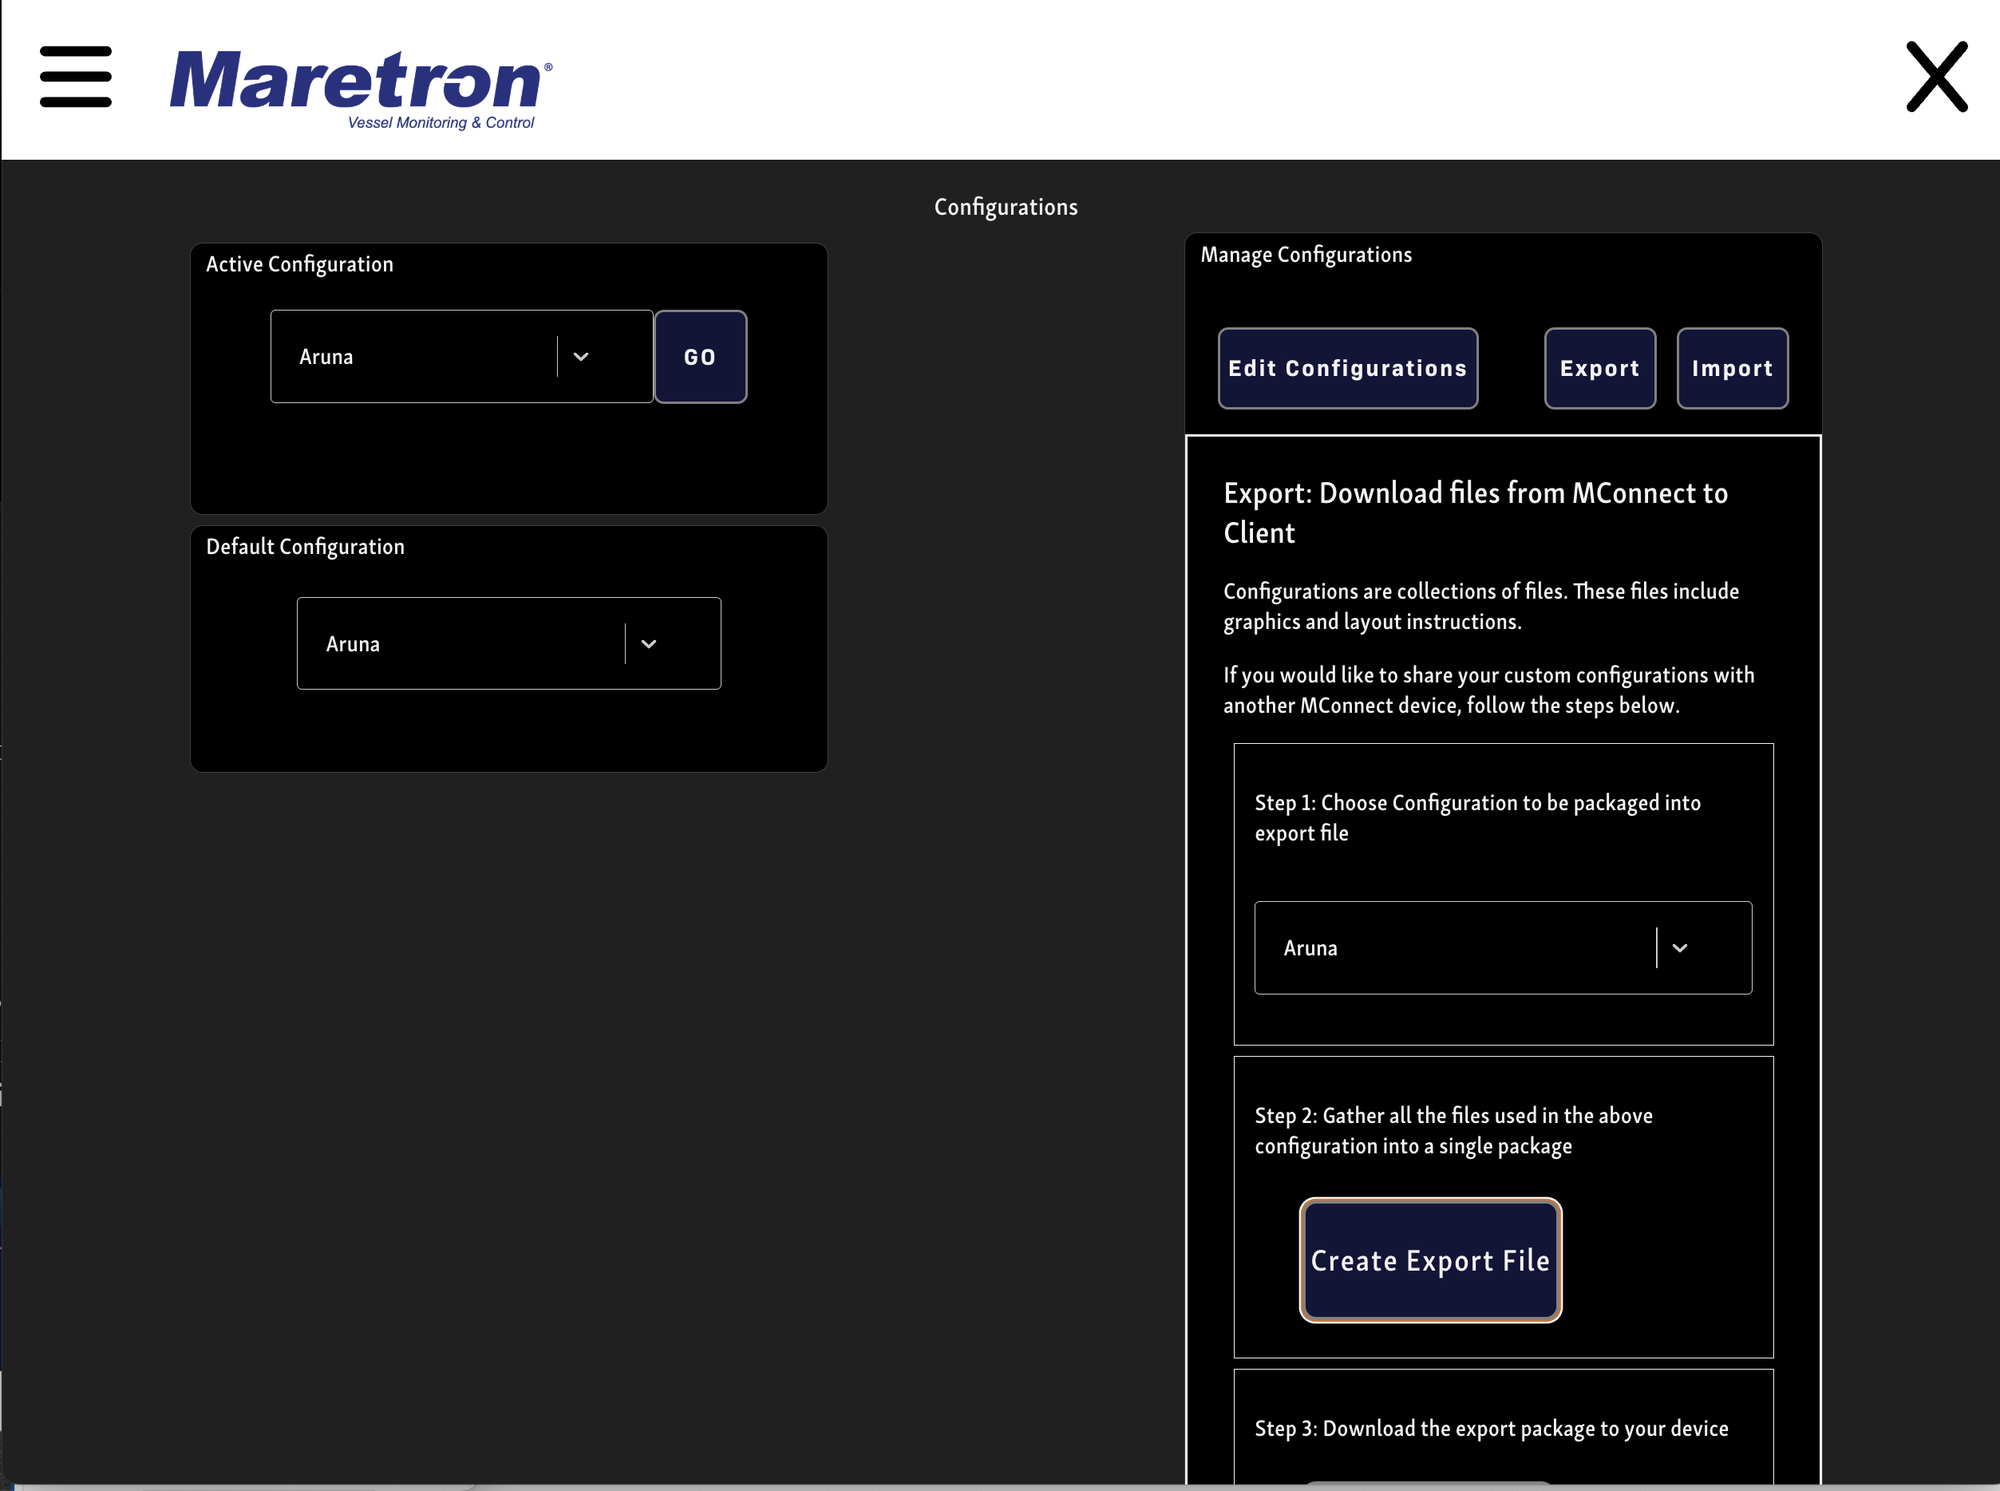This screenshot has height=1491, width=2000.
Task: Switch to the Import section
Action: click(x=1732, y=368)
